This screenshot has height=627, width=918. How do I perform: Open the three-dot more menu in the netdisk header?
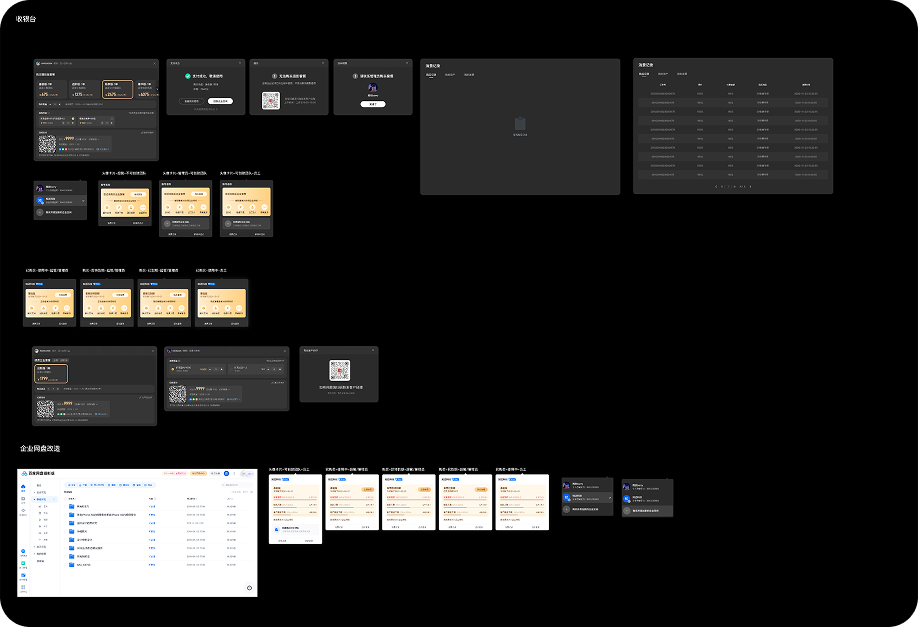(234, 474)
